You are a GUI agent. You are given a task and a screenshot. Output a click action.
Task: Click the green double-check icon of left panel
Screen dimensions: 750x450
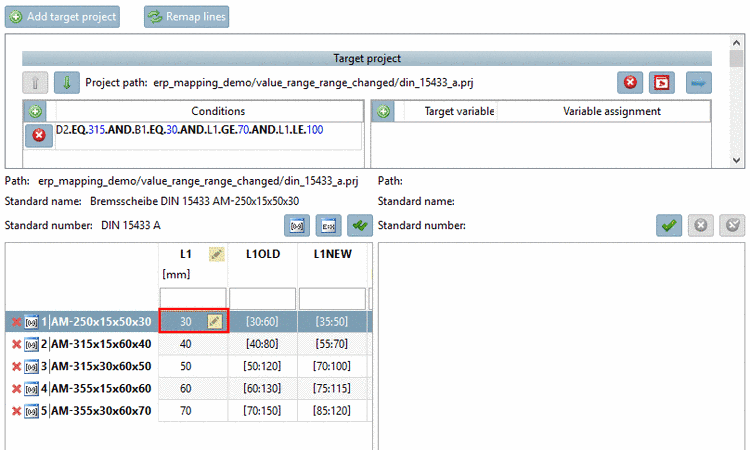click(x=360, y=225)
